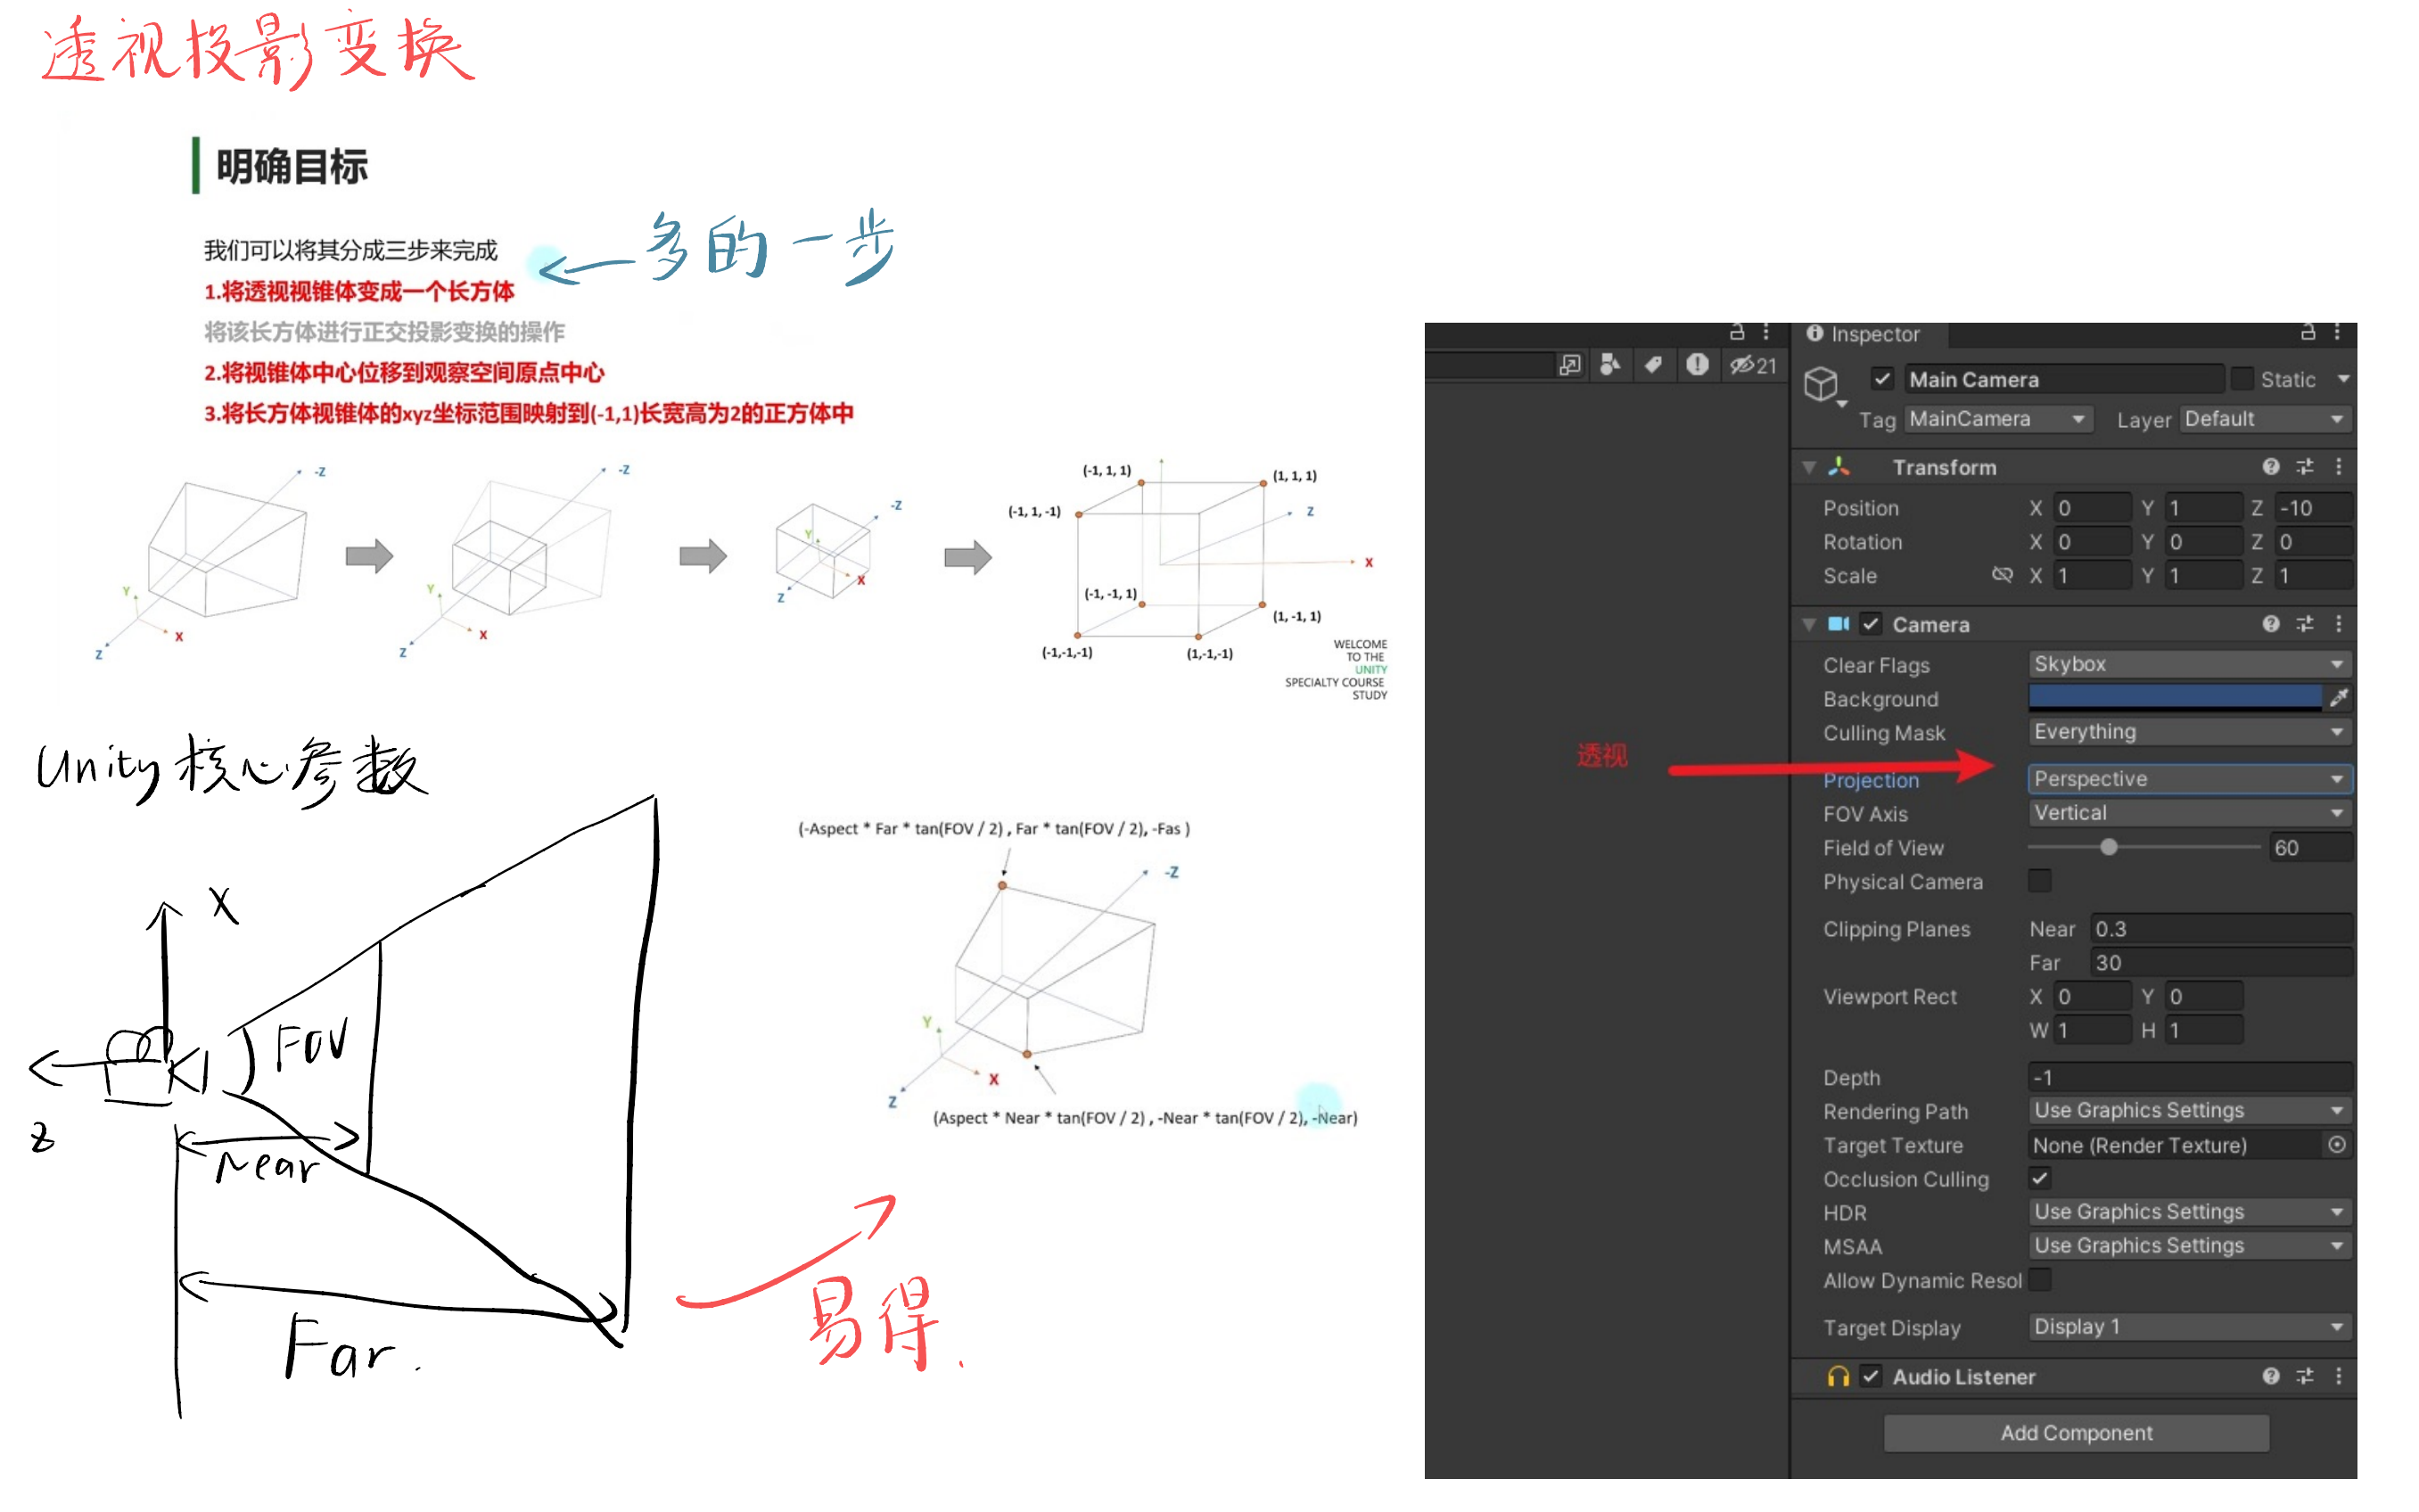Open Audio Listener help icon
This screenshot has height=1512, width=2419.
pos(2270,1376)
